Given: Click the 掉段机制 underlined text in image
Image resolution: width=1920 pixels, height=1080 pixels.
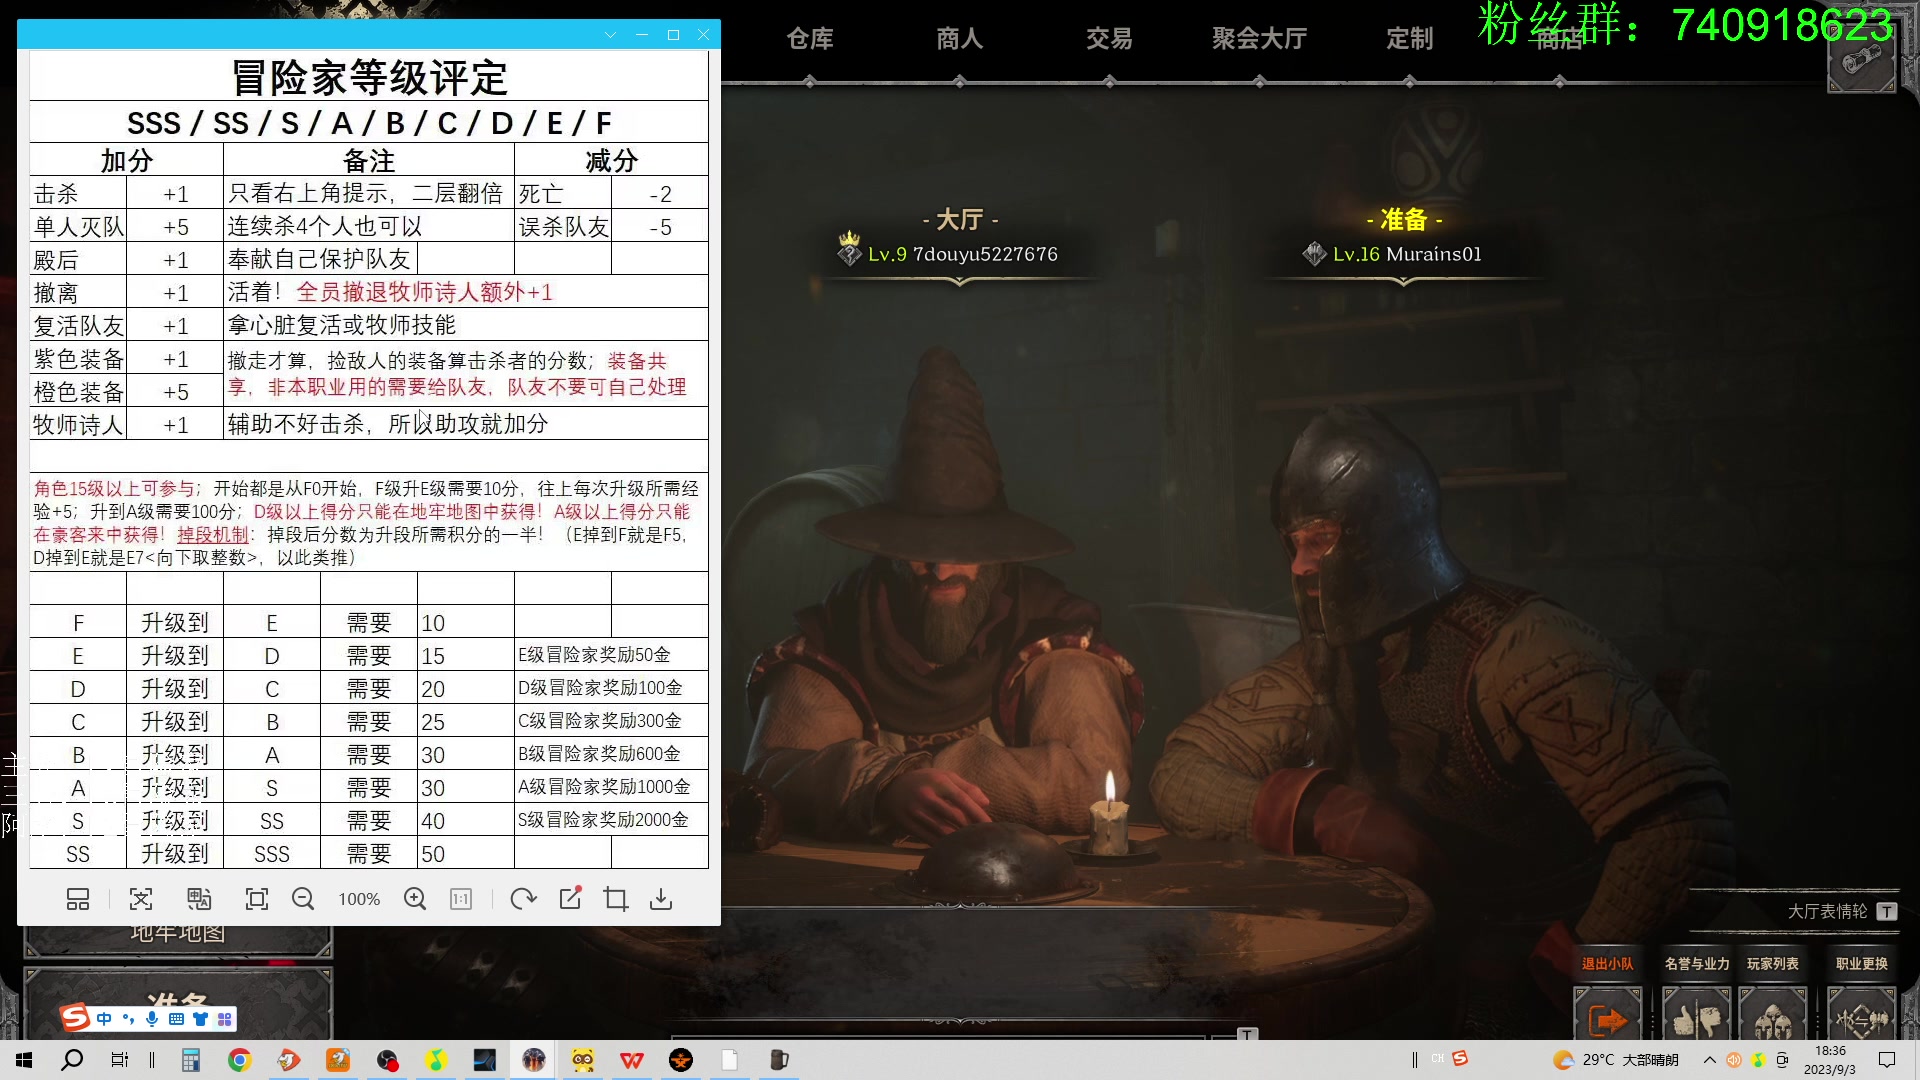Looking at the screenshot, I should [213, 535].
